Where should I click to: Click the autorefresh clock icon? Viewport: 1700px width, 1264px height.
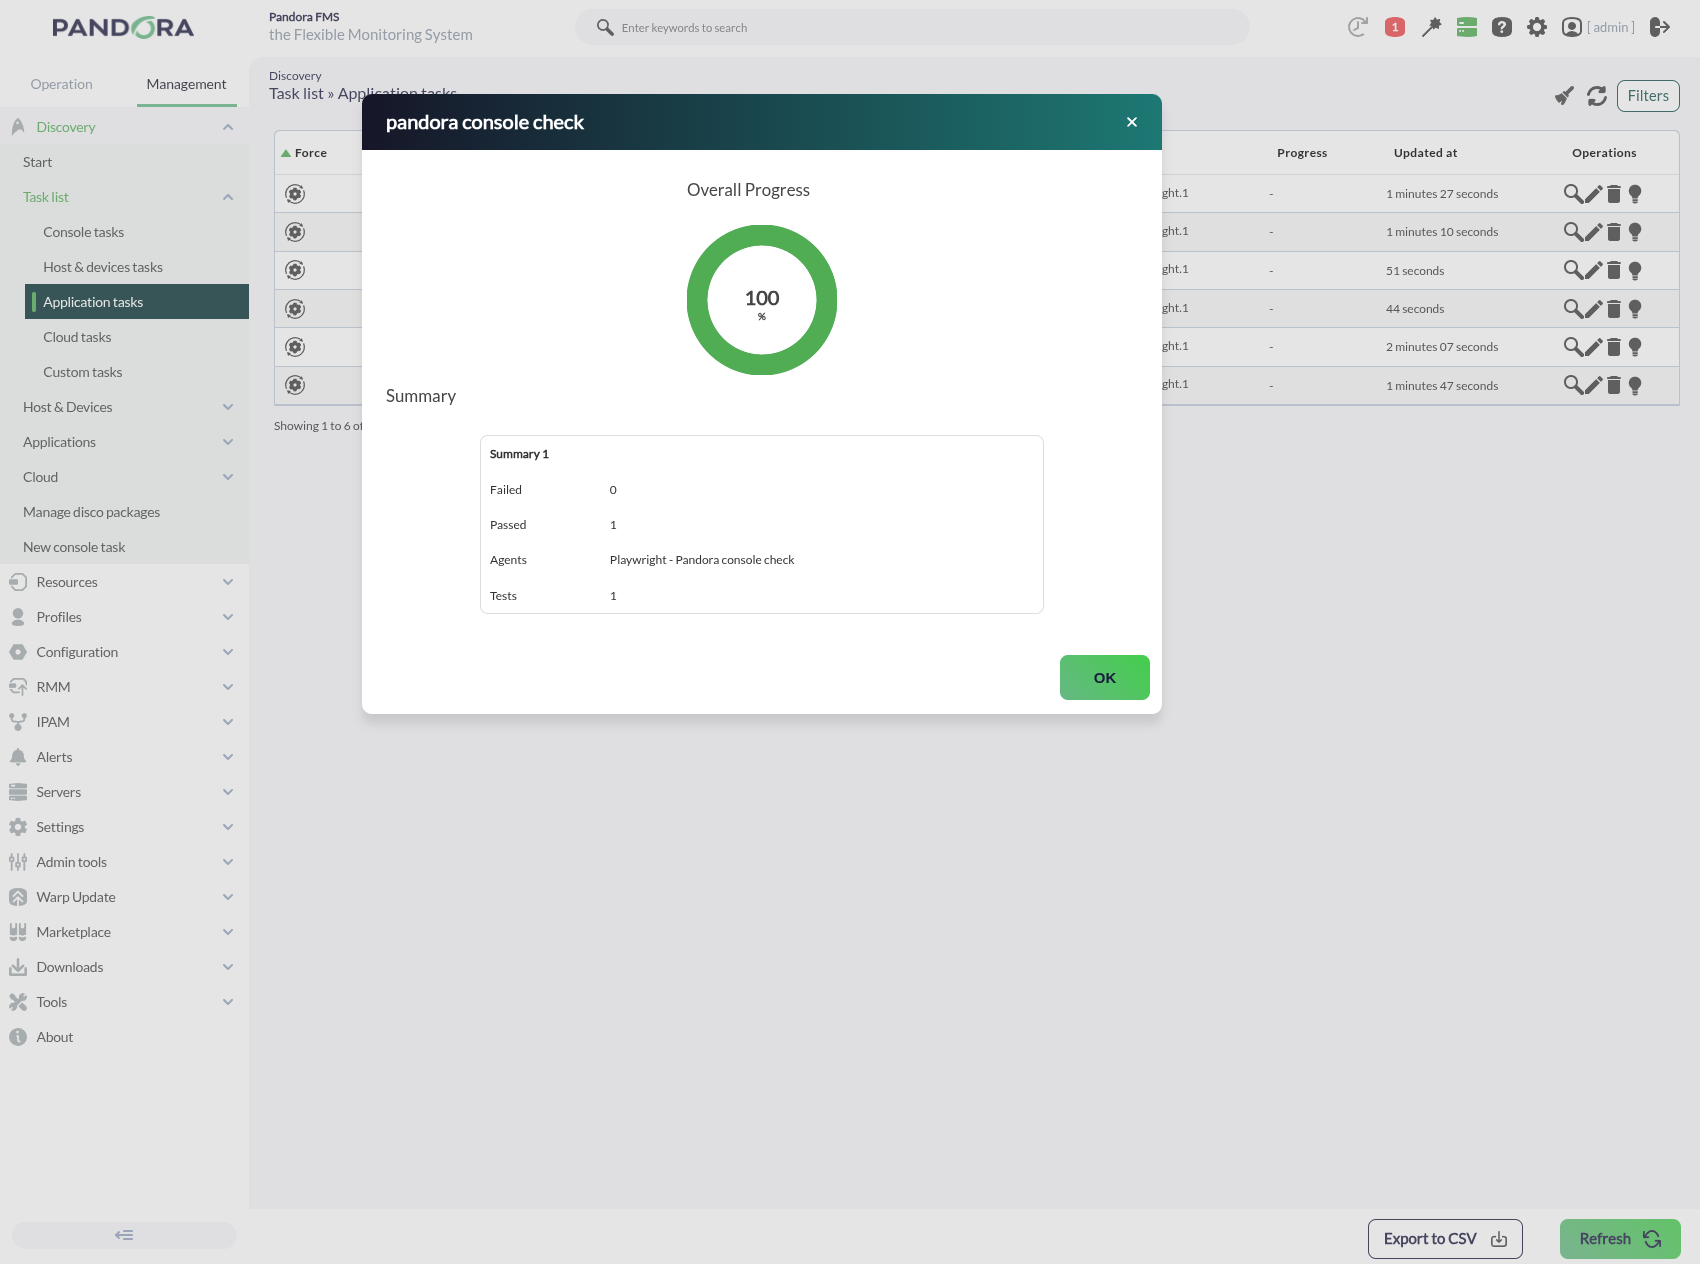click(x=1357, y=27)
